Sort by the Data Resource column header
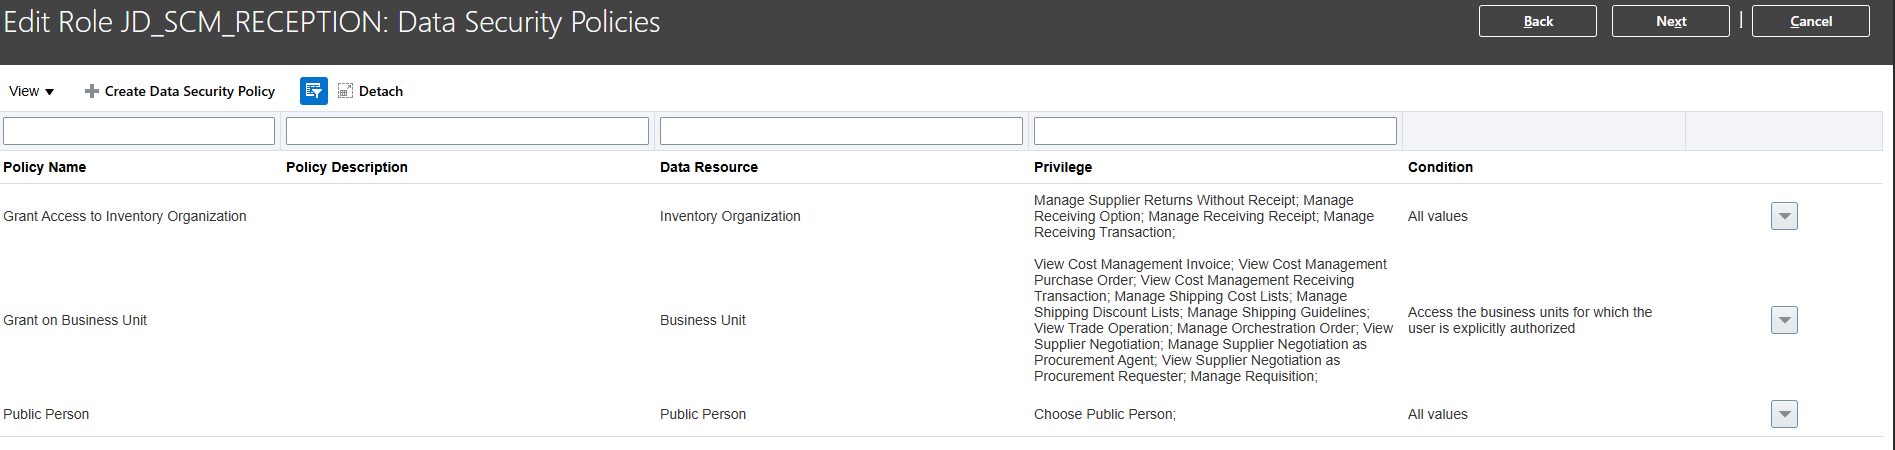This screenshot has width=1895, height=450. tap(709, 167)
